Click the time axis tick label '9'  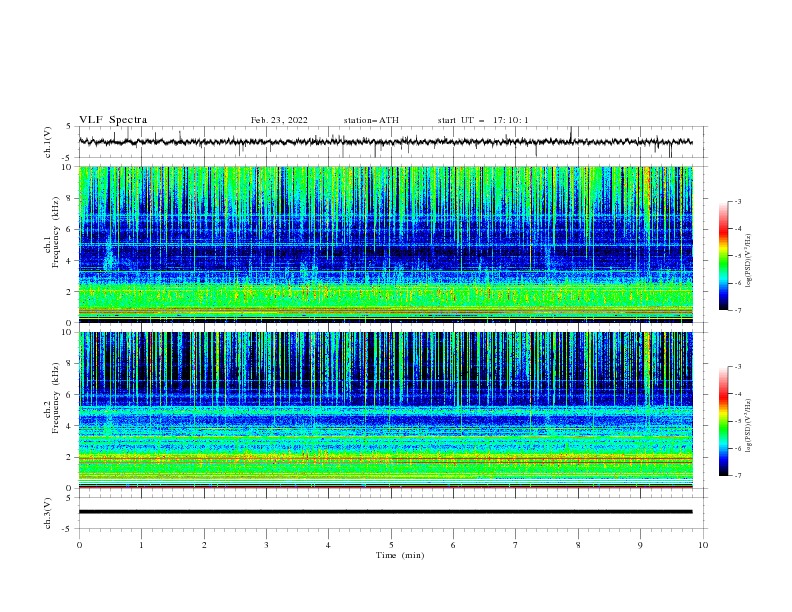640,545
